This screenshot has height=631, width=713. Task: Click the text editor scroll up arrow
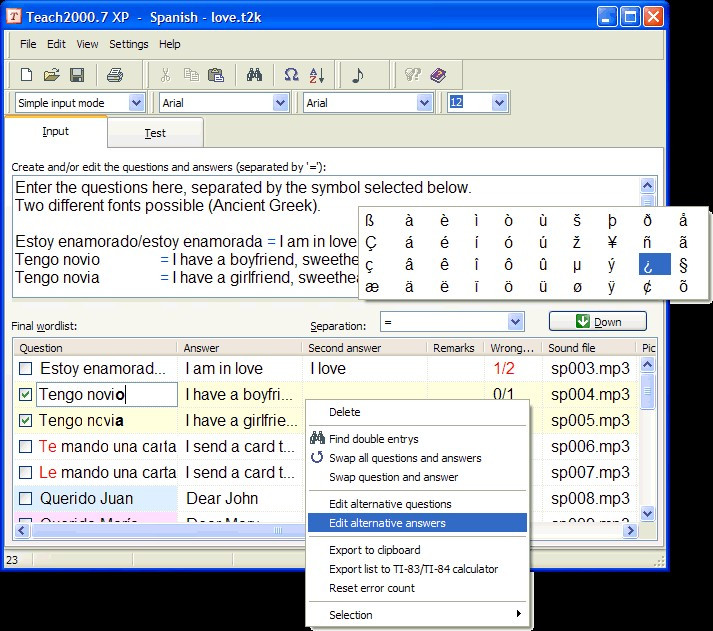[x=647, y=185]
